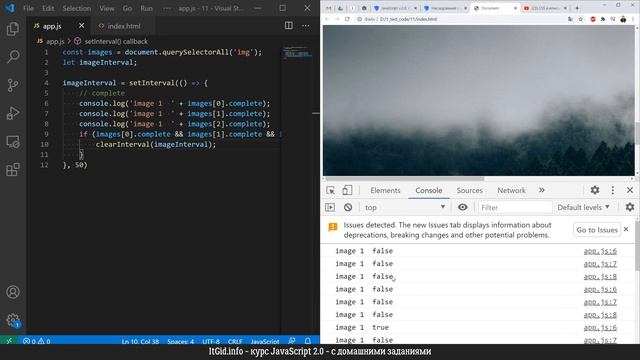Open Manage gear in VS Code

[13, 320]
